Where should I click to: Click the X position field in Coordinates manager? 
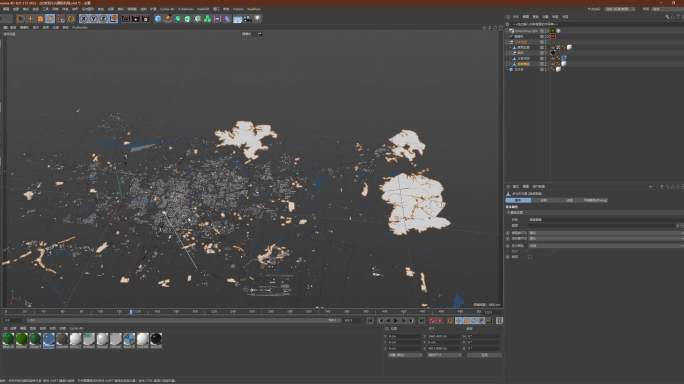click(404, 336)
